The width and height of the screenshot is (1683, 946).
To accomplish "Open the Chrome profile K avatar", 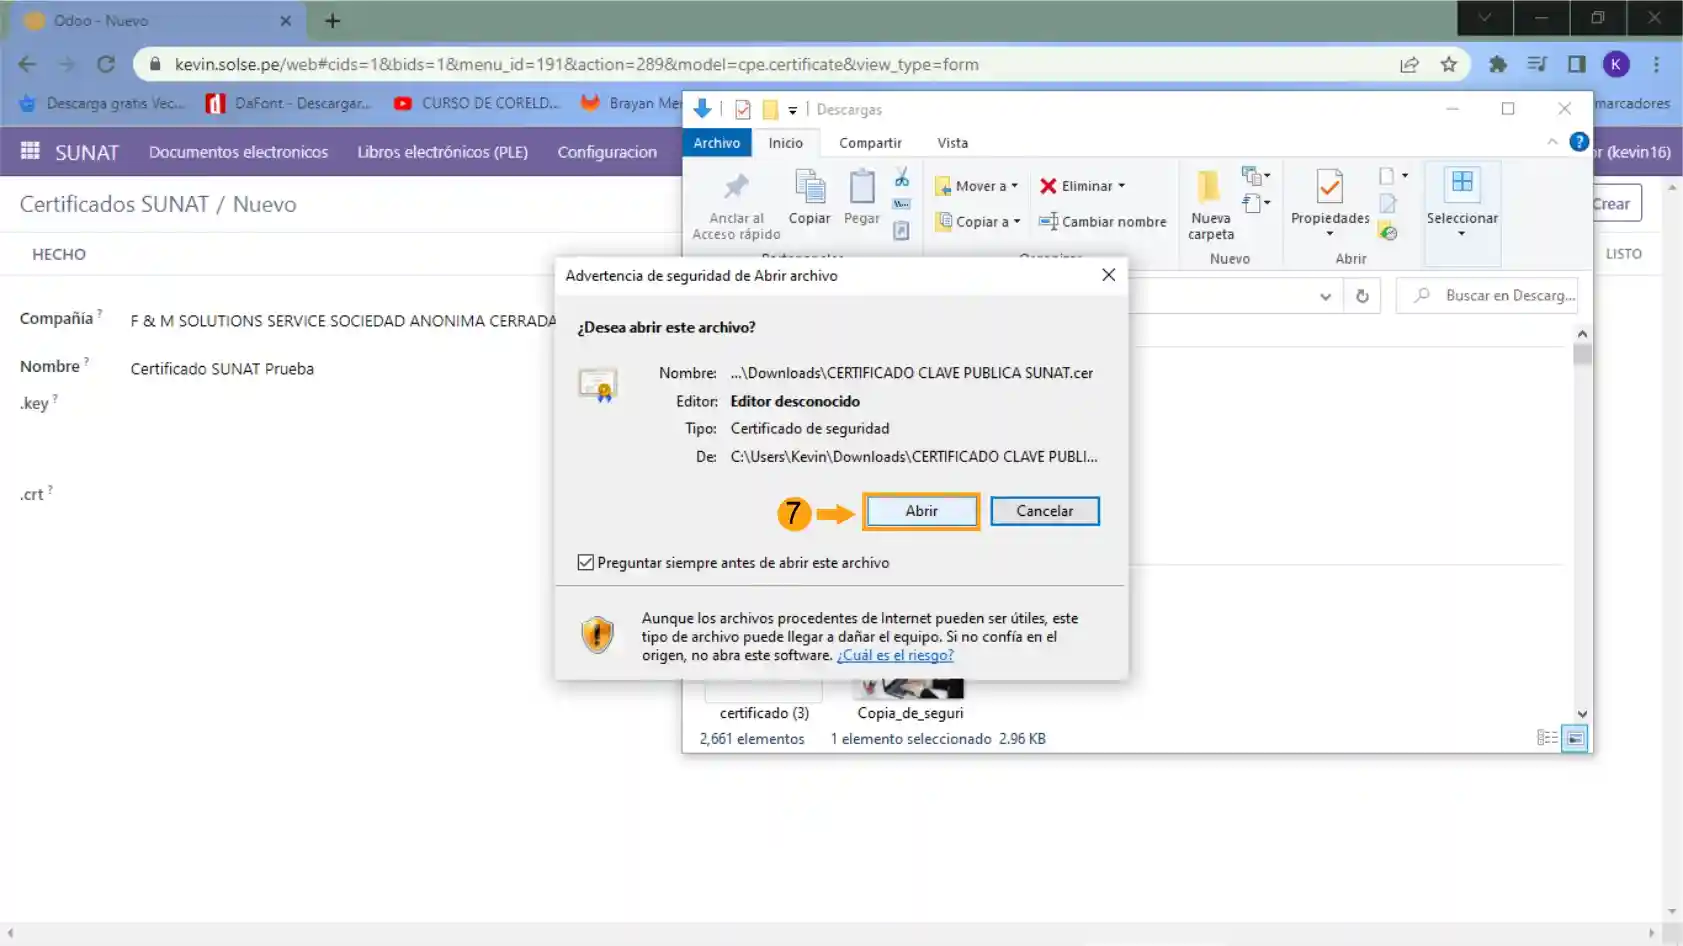I will [x=1616, y=64].
